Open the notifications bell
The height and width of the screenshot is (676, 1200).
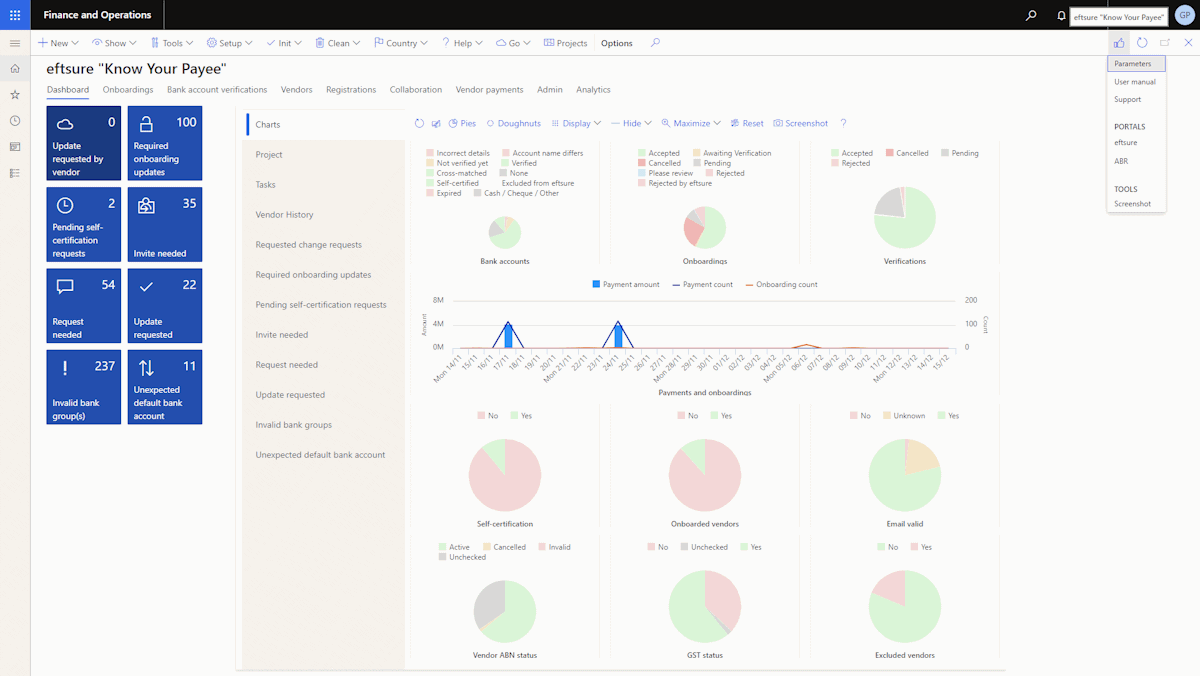[1061, 15]
